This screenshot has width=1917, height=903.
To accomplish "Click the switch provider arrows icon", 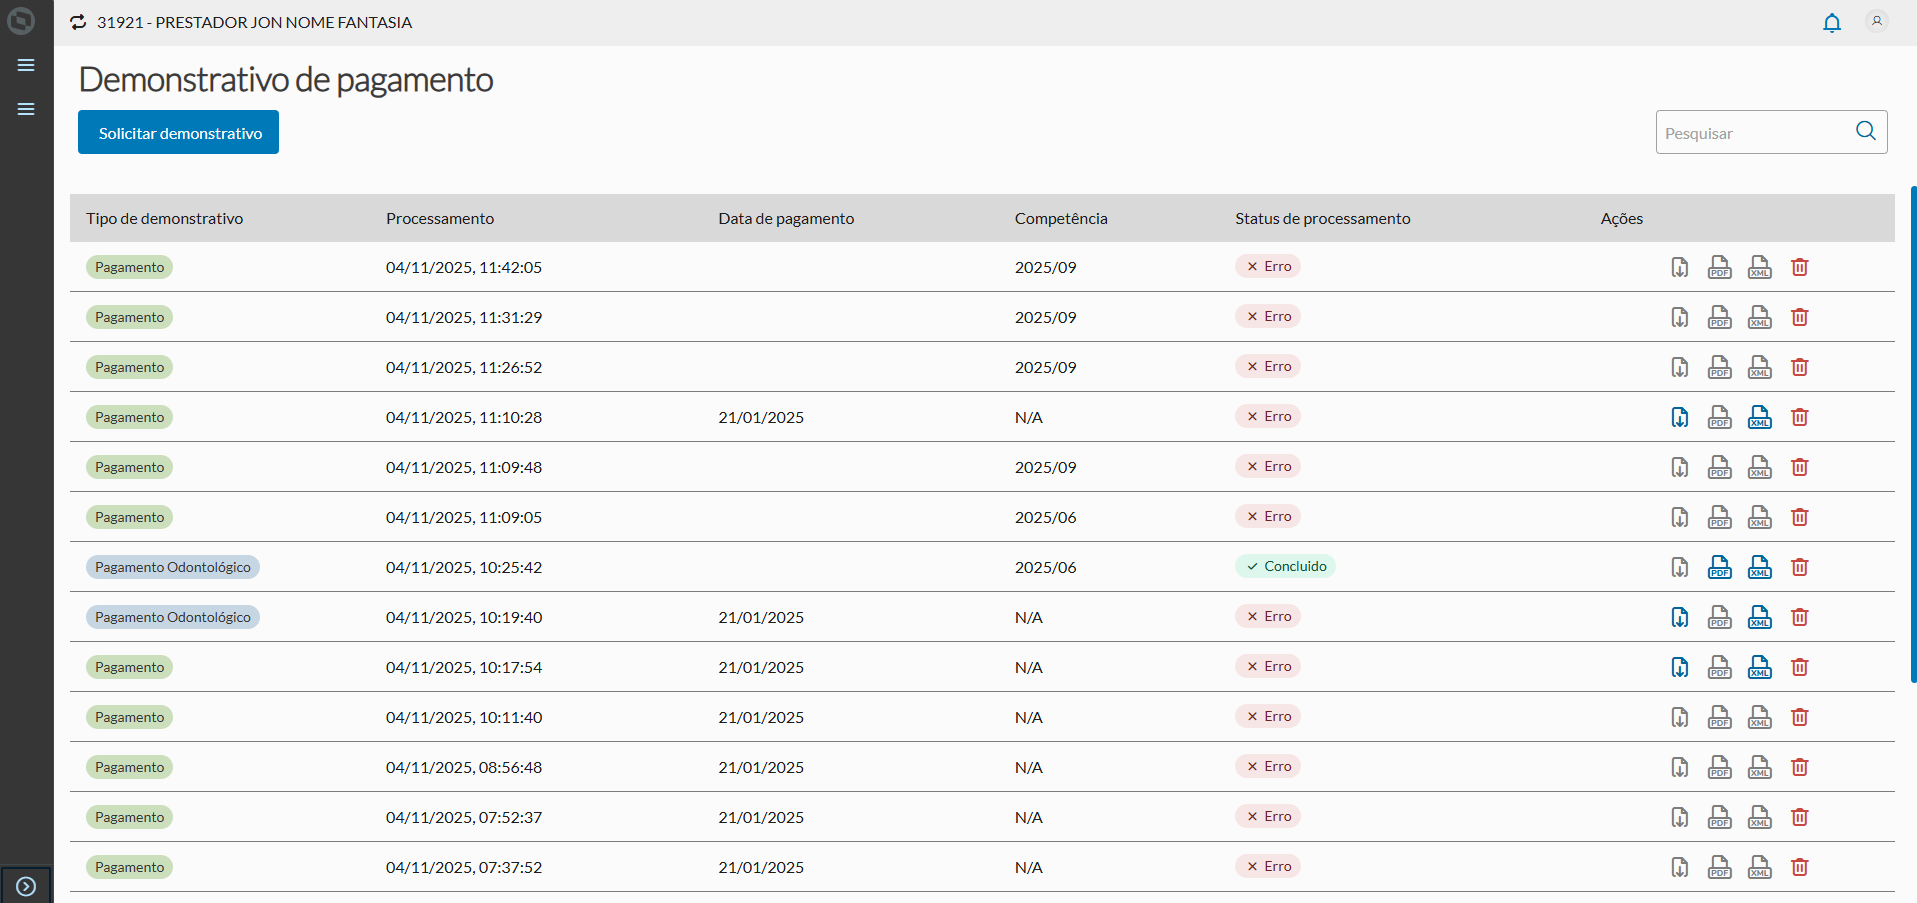I will (x=78, y=22).
